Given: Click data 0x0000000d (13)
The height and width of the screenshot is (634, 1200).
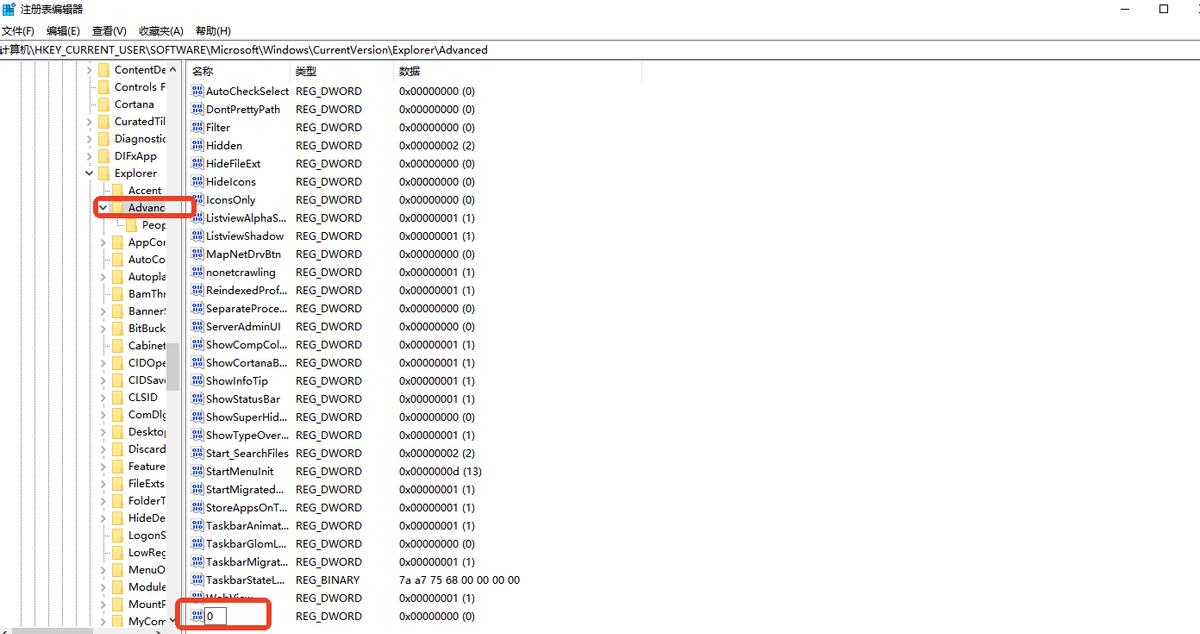Looking at the screenshot, I should tap(440, 471).
